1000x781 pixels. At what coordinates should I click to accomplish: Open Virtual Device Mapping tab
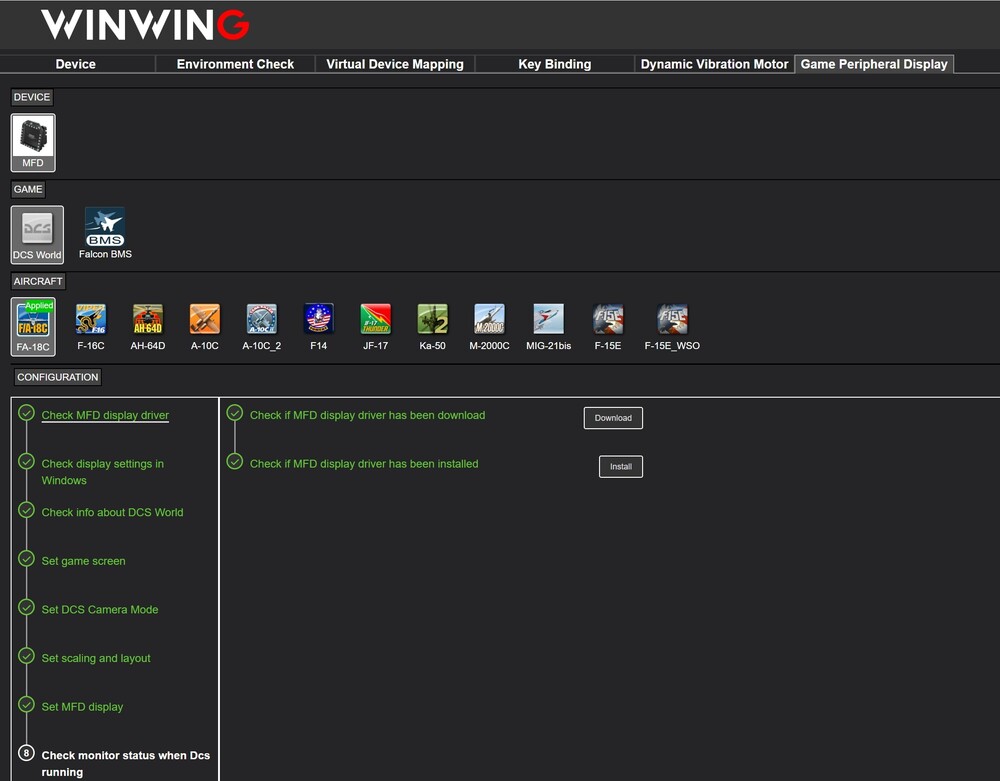pyautogui.click(x=395, y=64)
